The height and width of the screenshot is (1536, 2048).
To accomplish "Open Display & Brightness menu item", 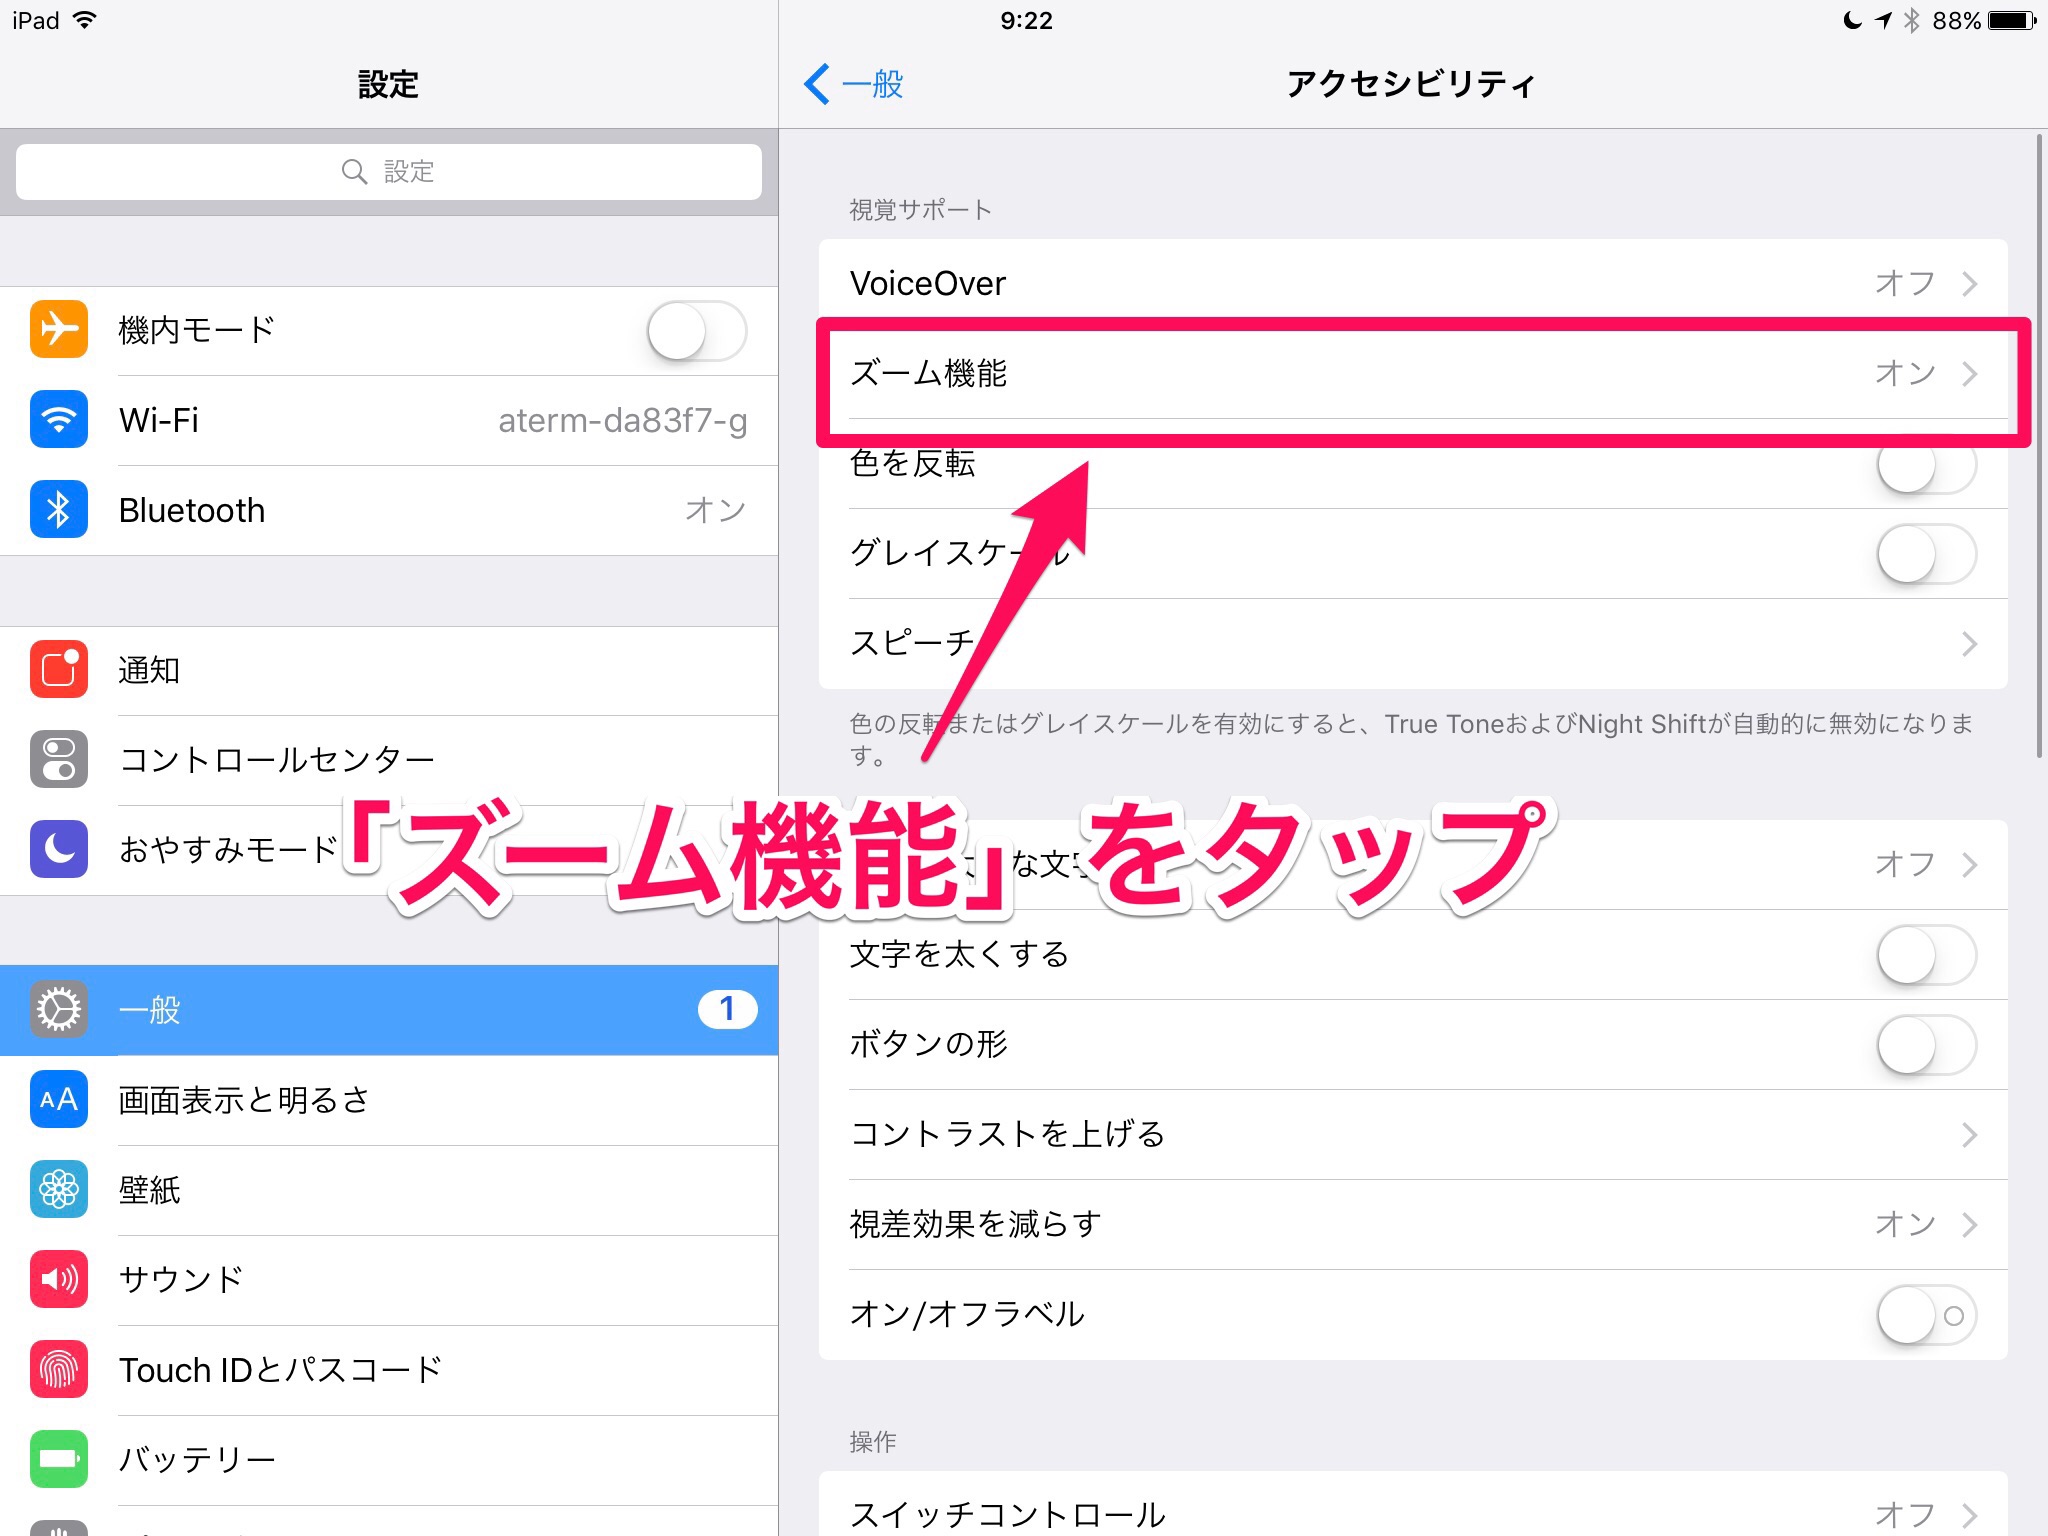I will point(244,1100).
